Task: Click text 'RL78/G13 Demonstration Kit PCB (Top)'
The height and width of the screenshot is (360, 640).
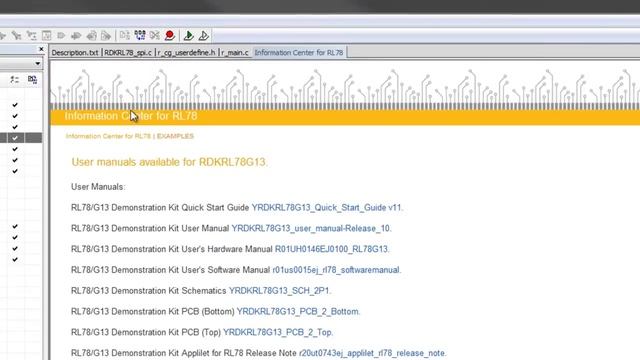Action: pos(146,332)
